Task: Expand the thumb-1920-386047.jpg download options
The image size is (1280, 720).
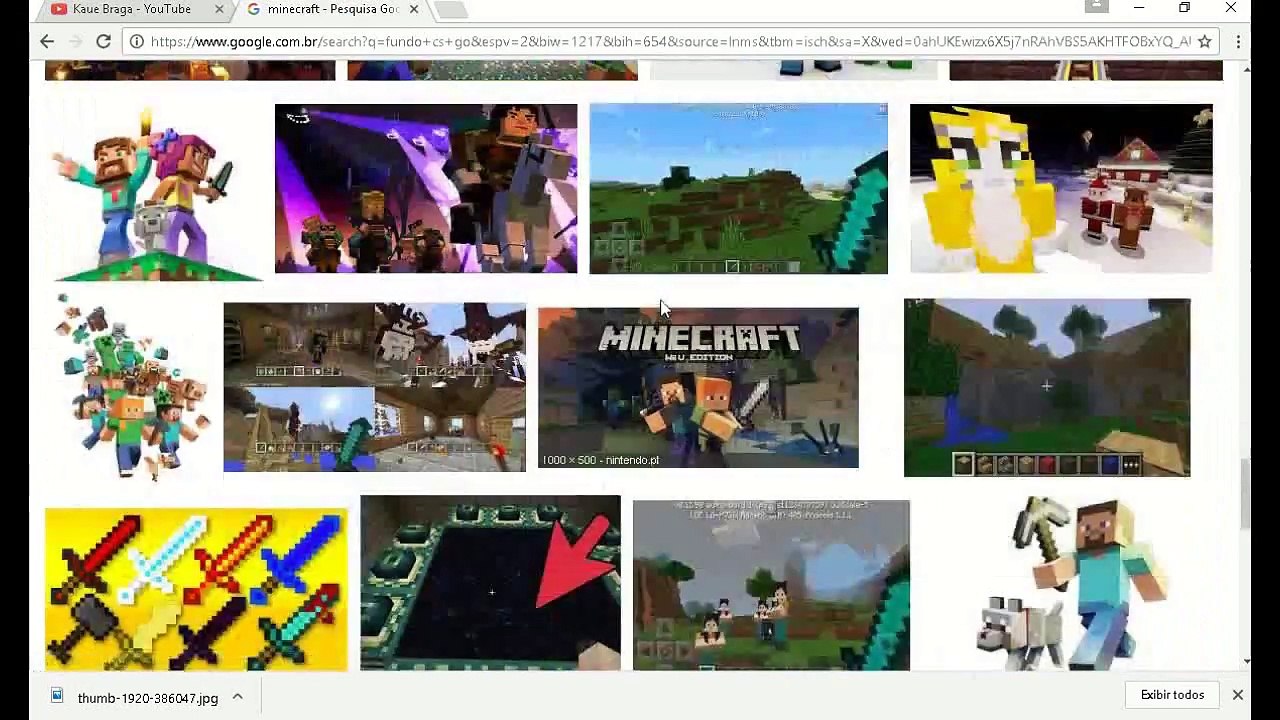Action: pos(237,696)
